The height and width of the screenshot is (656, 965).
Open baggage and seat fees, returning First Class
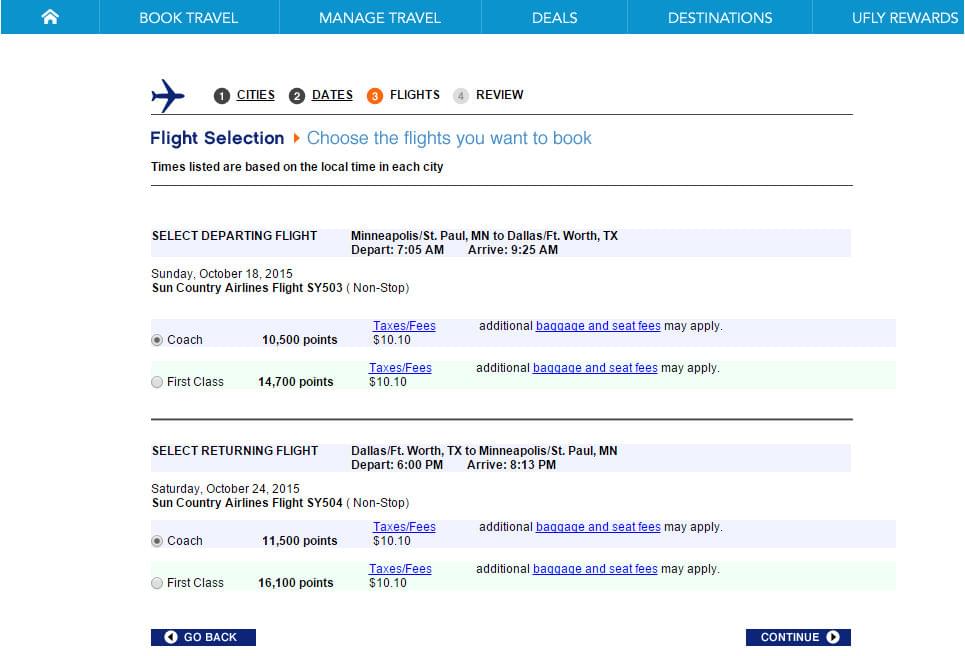[595, 569]
